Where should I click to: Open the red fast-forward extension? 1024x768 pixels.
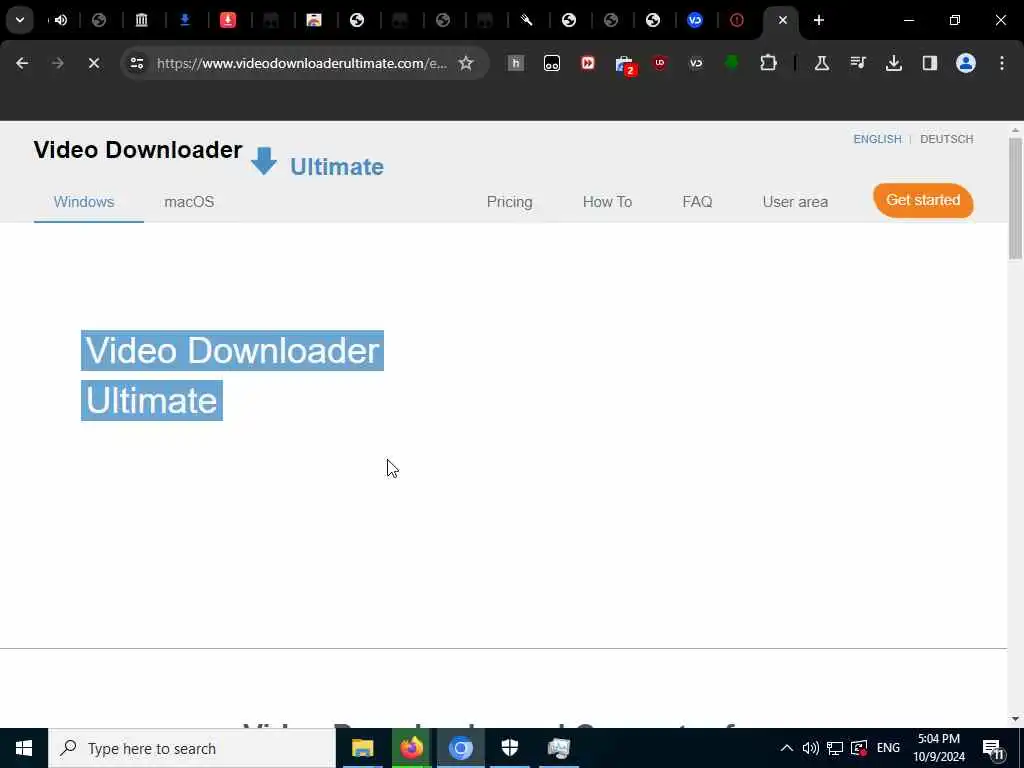(588, 63)
